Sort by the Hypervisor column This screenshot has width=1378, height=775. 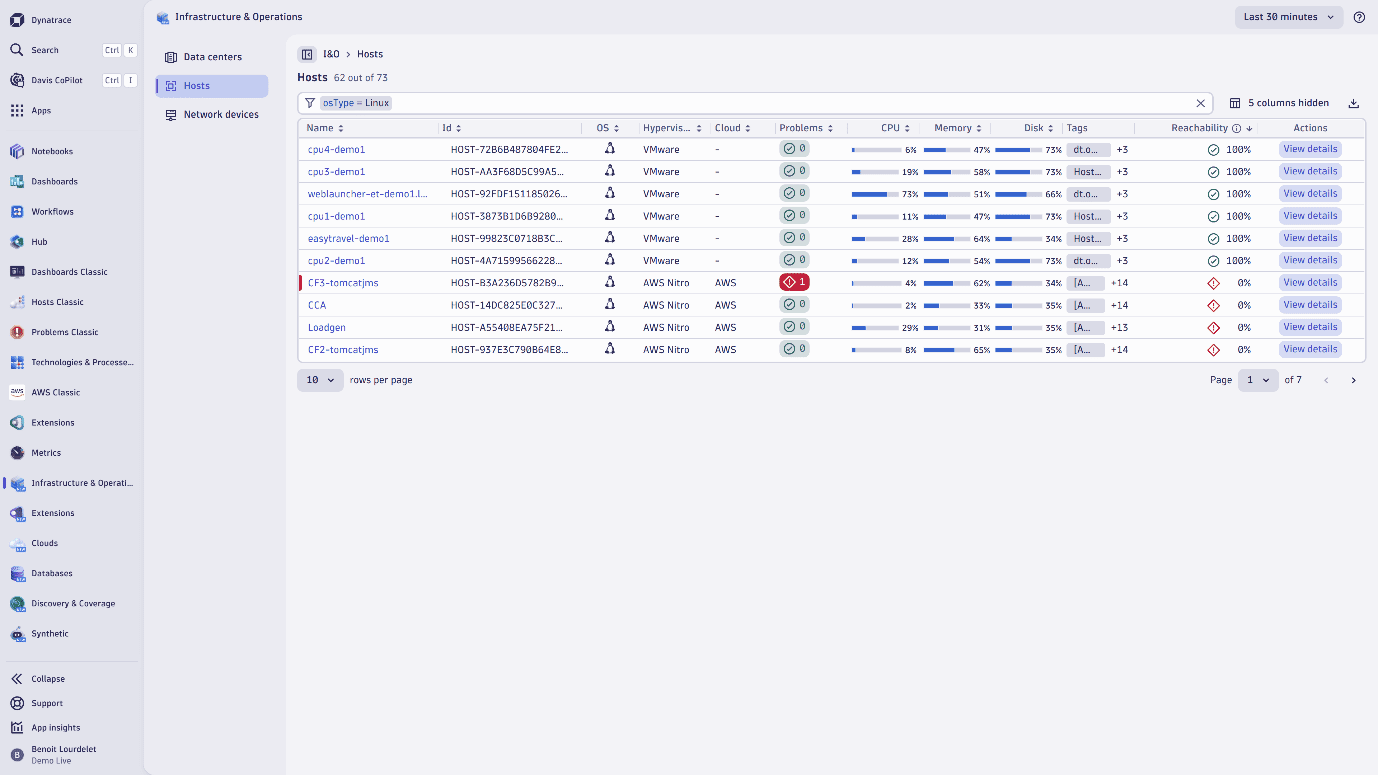pyautogui.click(x=672, y=128)
